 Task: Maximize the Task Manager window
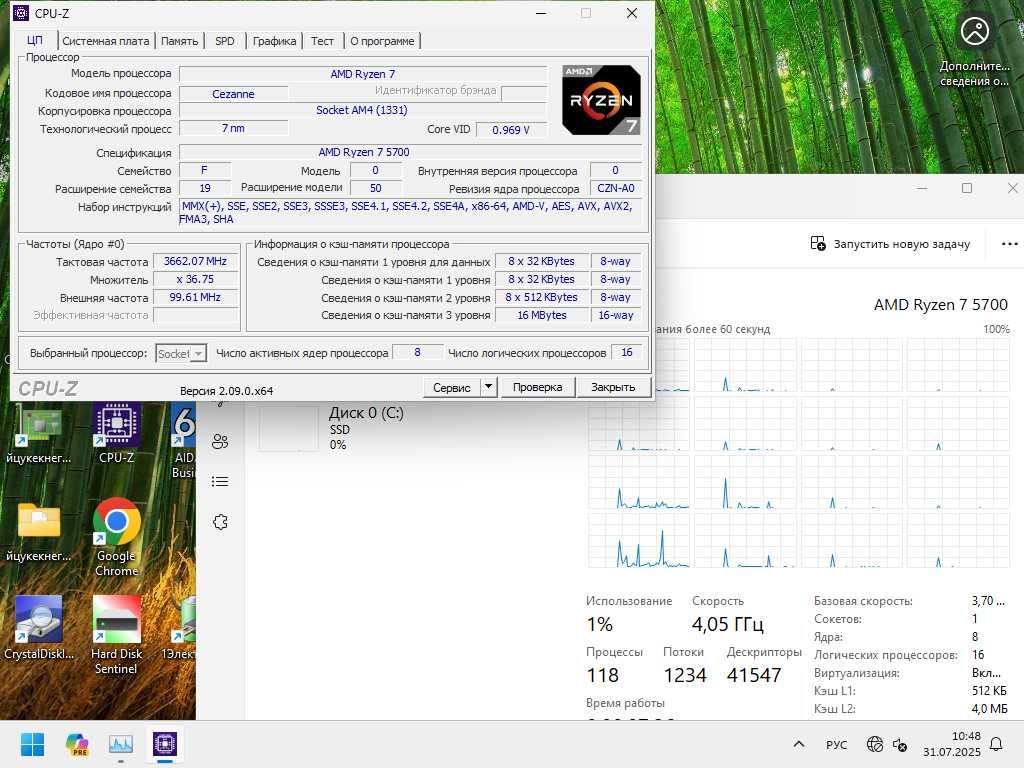(967, 188)
